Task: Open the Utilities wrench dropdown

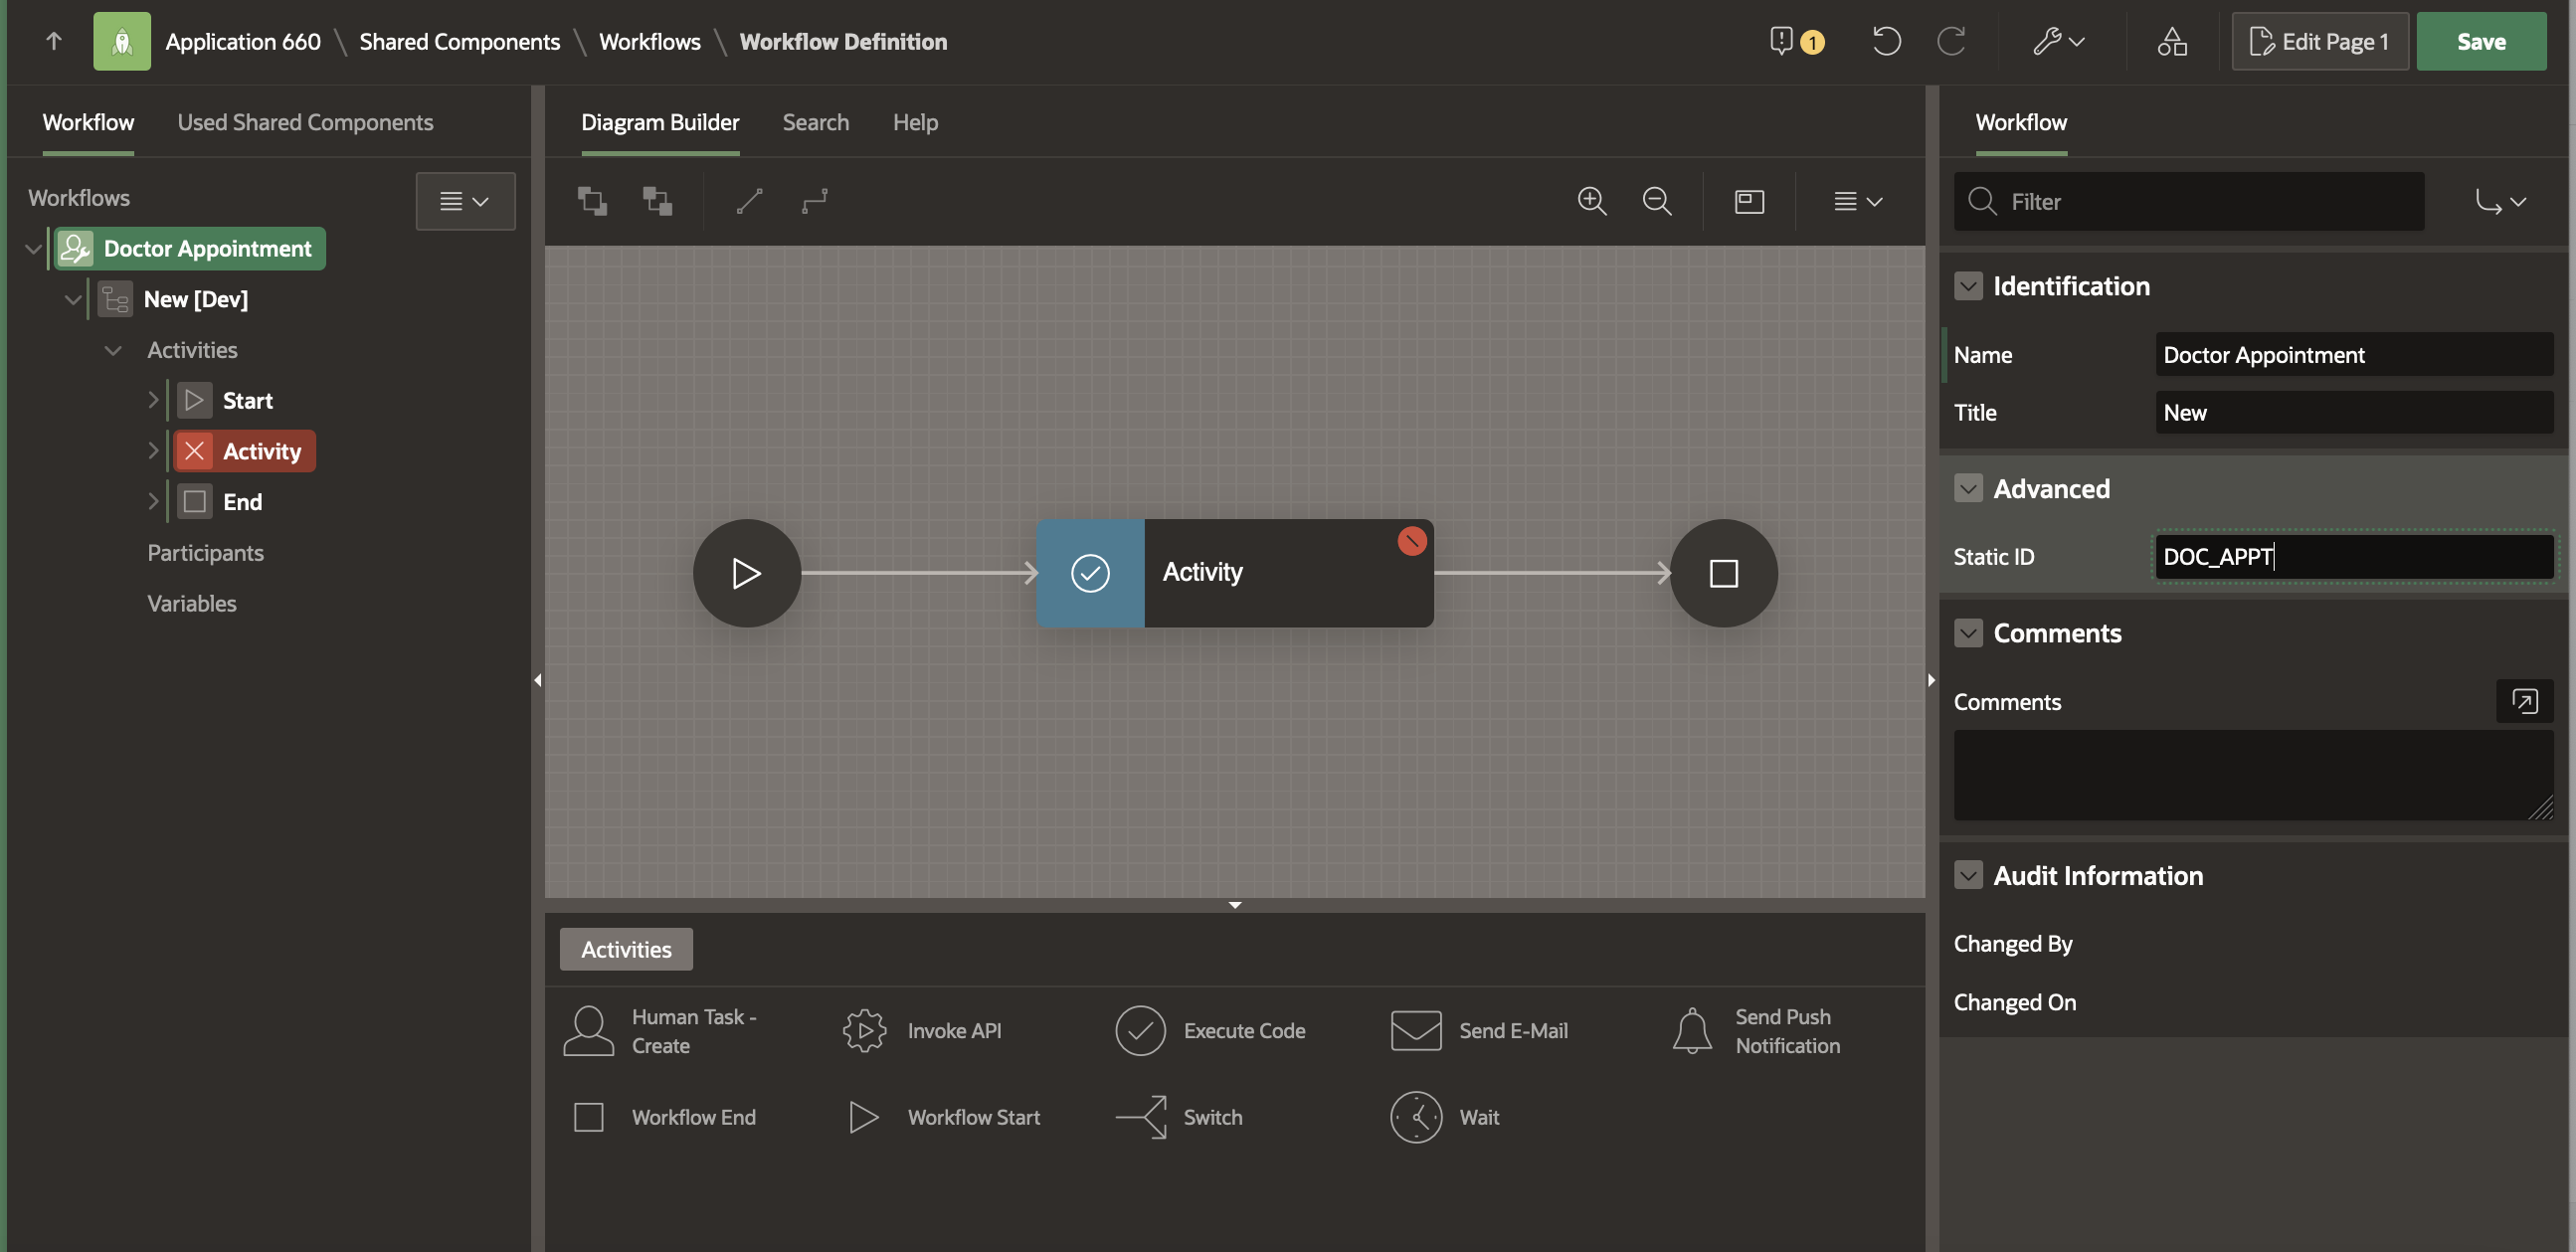Action: pyautogui.click(x=2057, y=41)
